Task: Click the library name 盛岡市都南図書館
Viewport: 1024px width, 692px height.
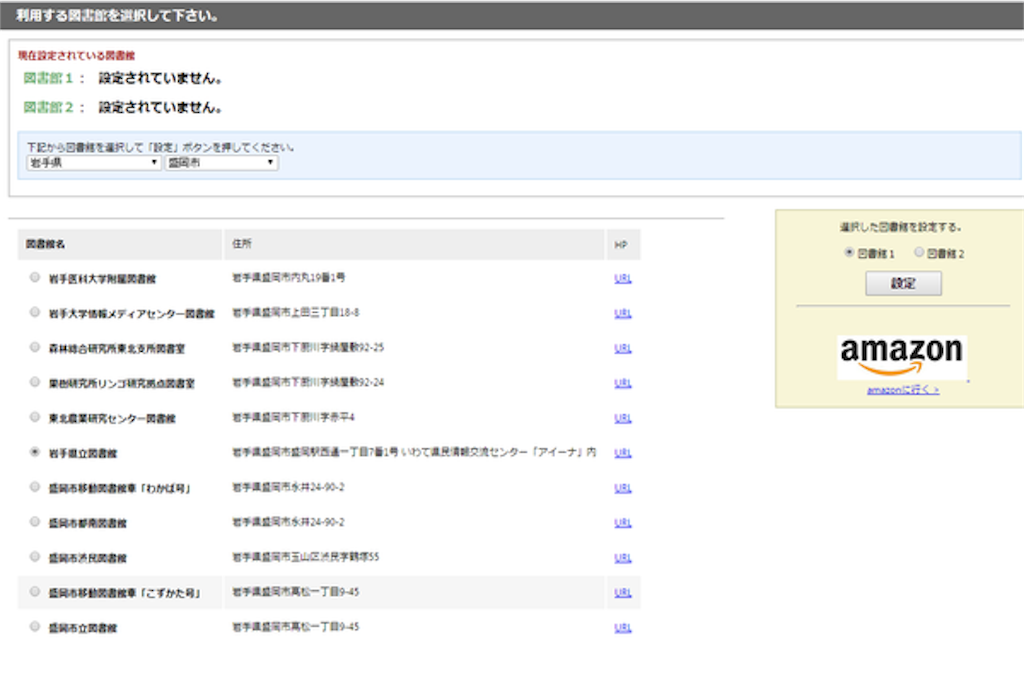Action: pyautogui.click(x=88, y=523)
